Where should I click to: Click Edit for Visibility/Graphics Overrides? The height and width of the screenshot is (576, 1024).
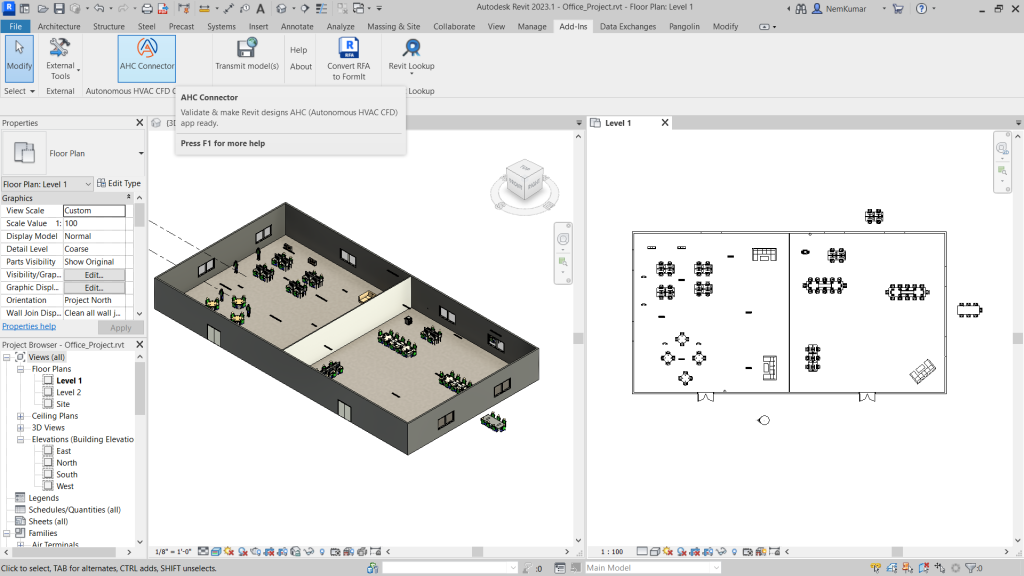(94, 275)
